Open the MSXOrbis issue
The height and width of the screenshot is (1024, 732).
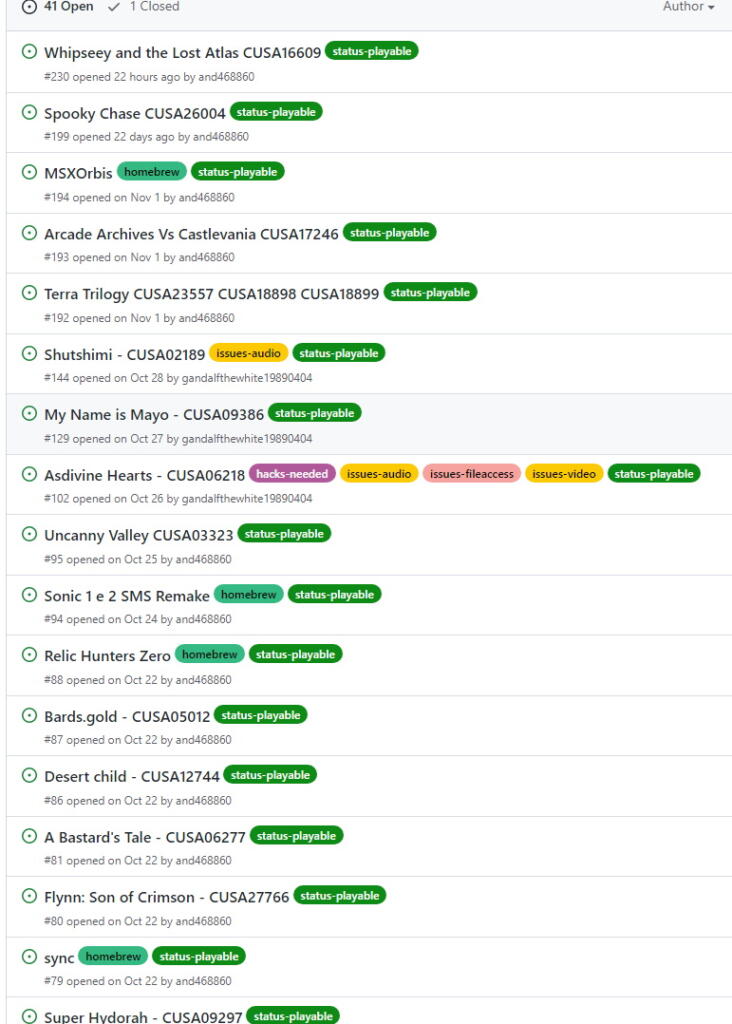click(78, 173)
